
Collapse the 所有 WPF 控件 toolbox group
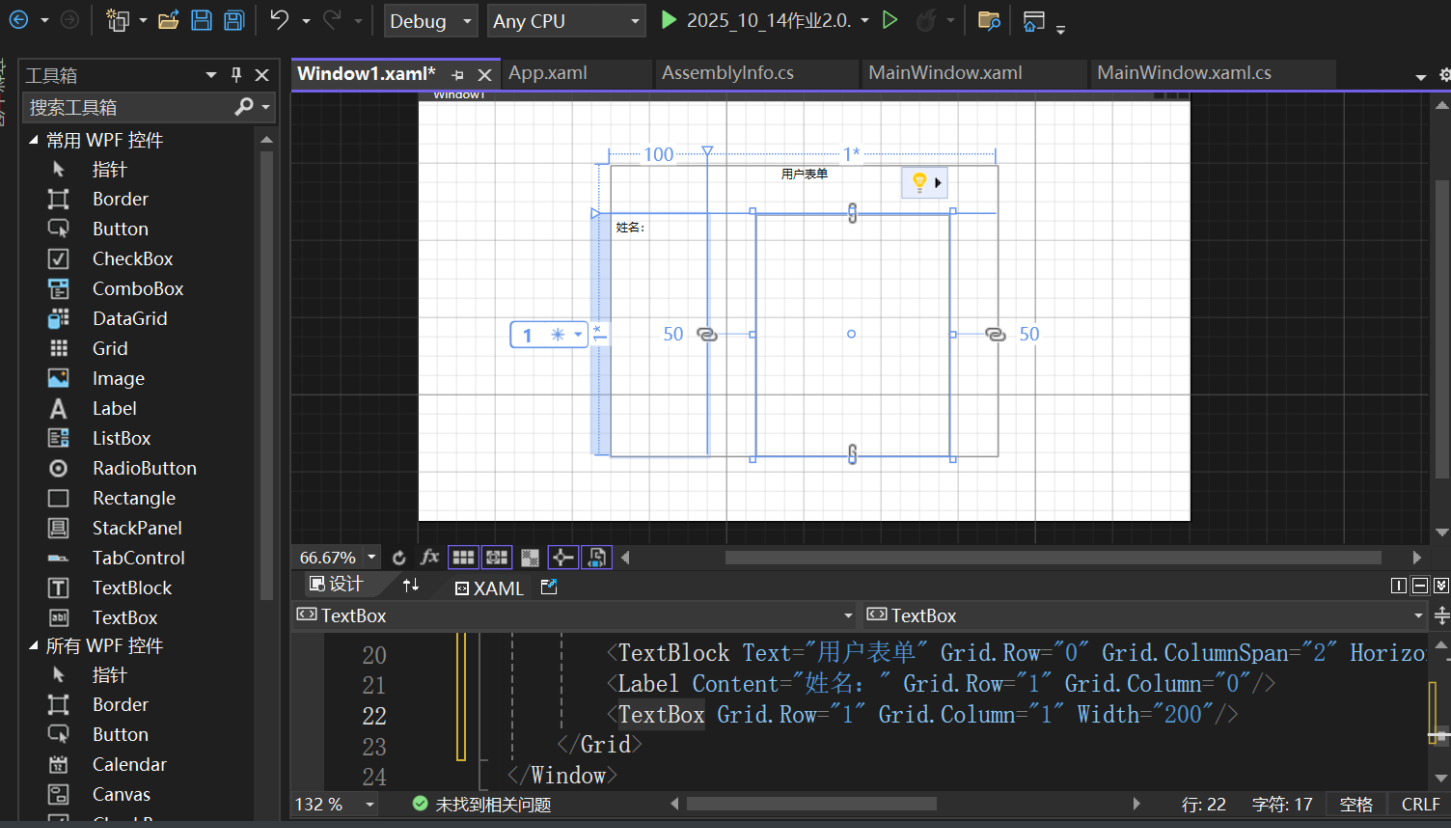click(x=33, y=646)
